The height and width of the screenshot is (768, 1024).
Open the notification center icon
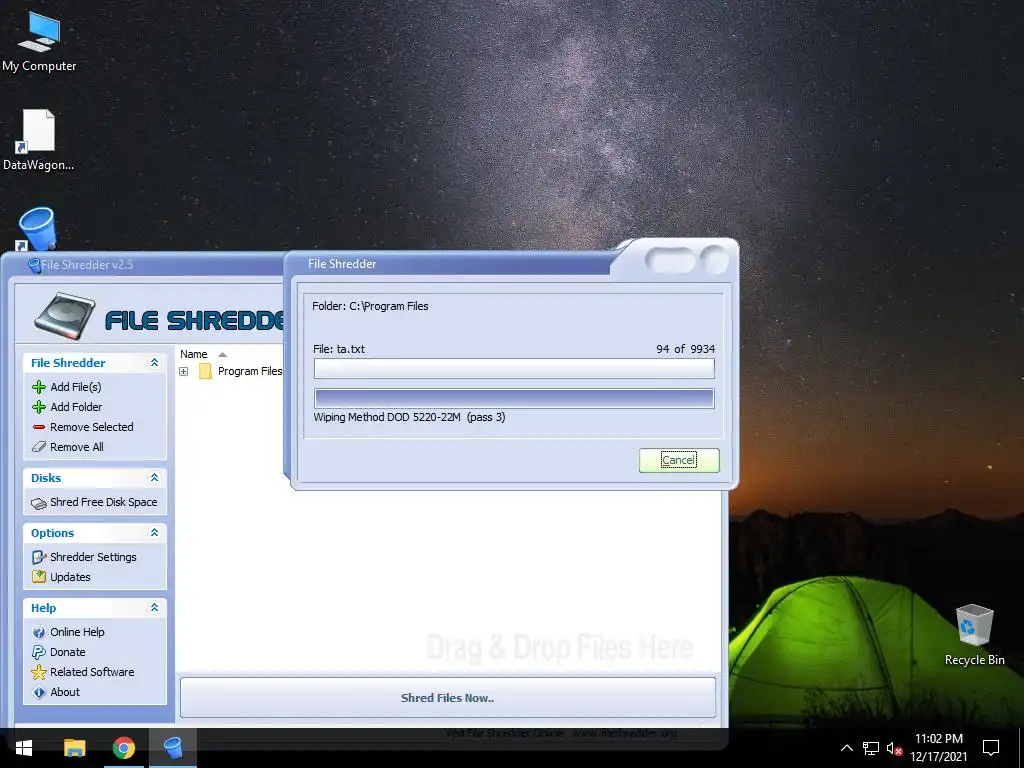tap(991, 748)
